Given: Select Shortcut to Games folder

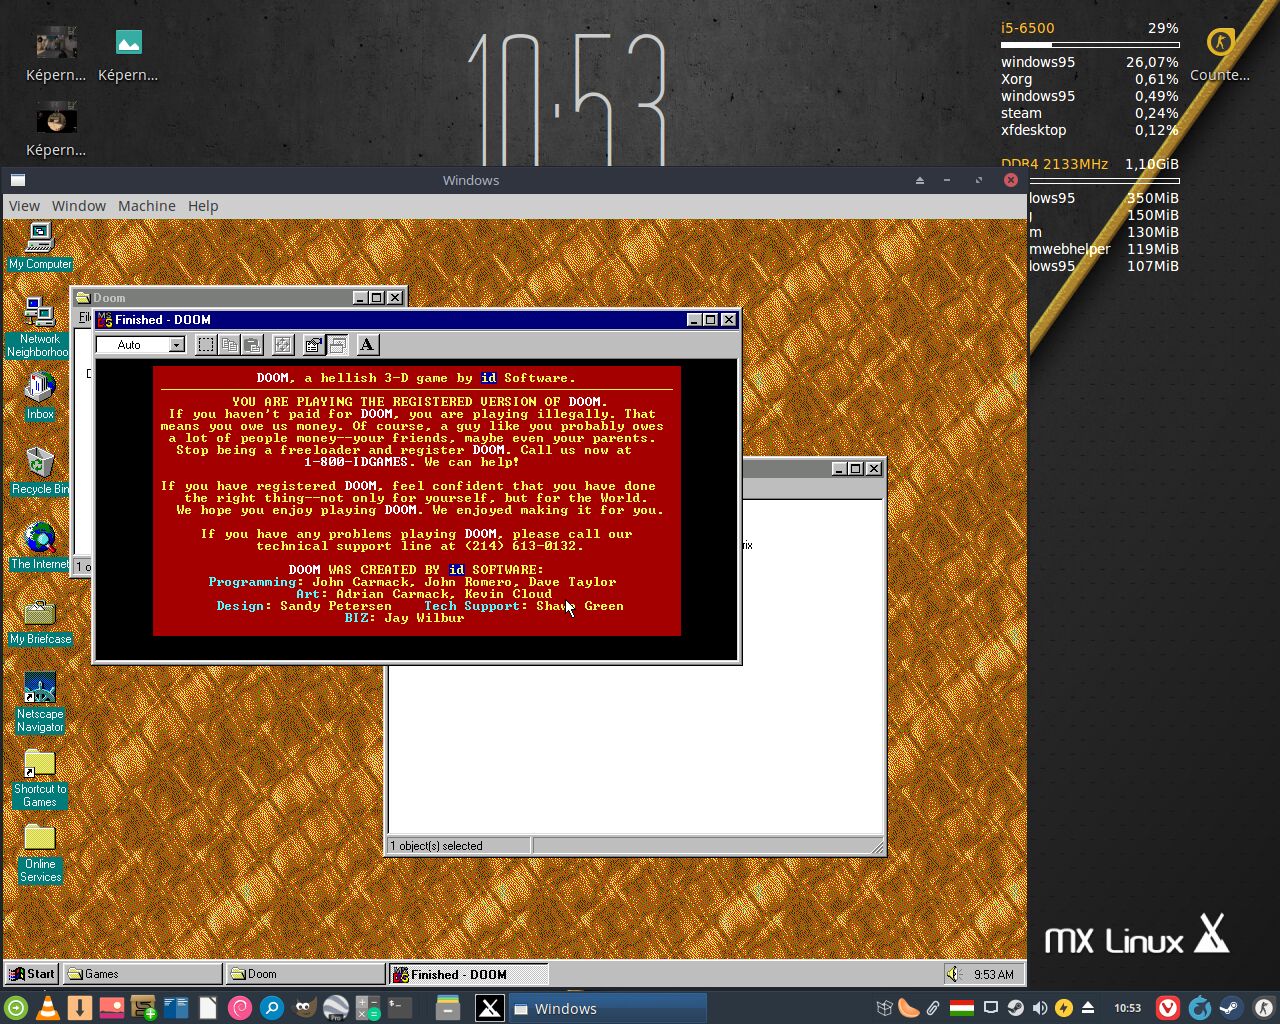Looking at the screenshot, I should click(x=40, y=777).
